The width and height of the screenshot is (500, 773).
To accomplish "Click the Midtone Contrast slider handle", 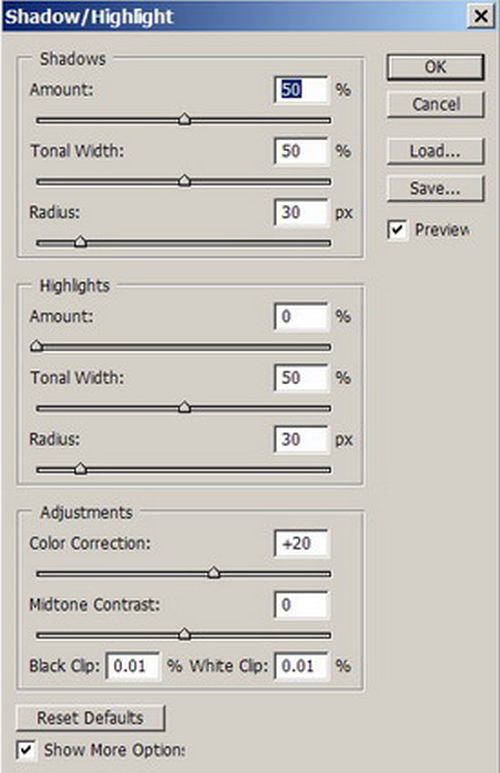I will (x=184, y=634).
